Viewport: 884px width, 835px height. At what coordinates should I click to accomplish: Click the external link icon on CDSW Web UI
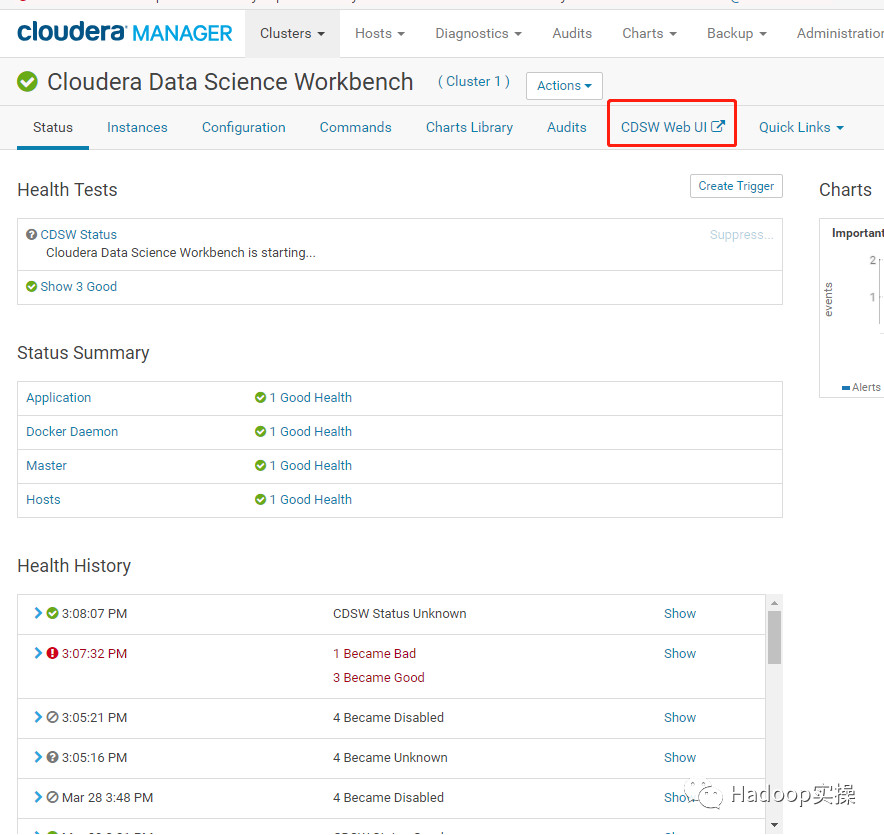click(718, 126)
